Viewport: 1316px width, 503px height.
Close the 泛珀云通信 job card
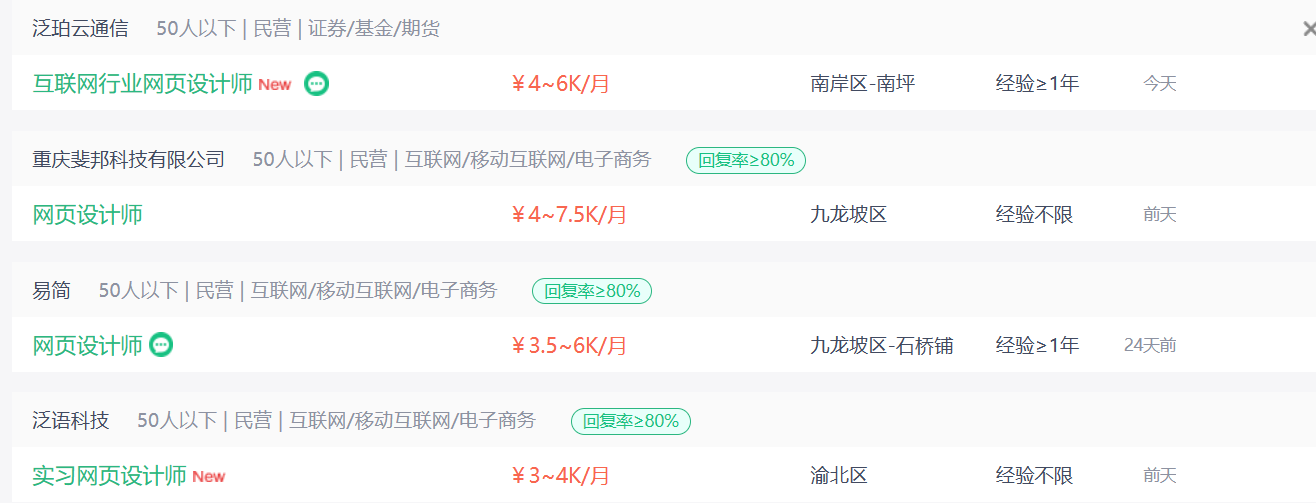1309,30
